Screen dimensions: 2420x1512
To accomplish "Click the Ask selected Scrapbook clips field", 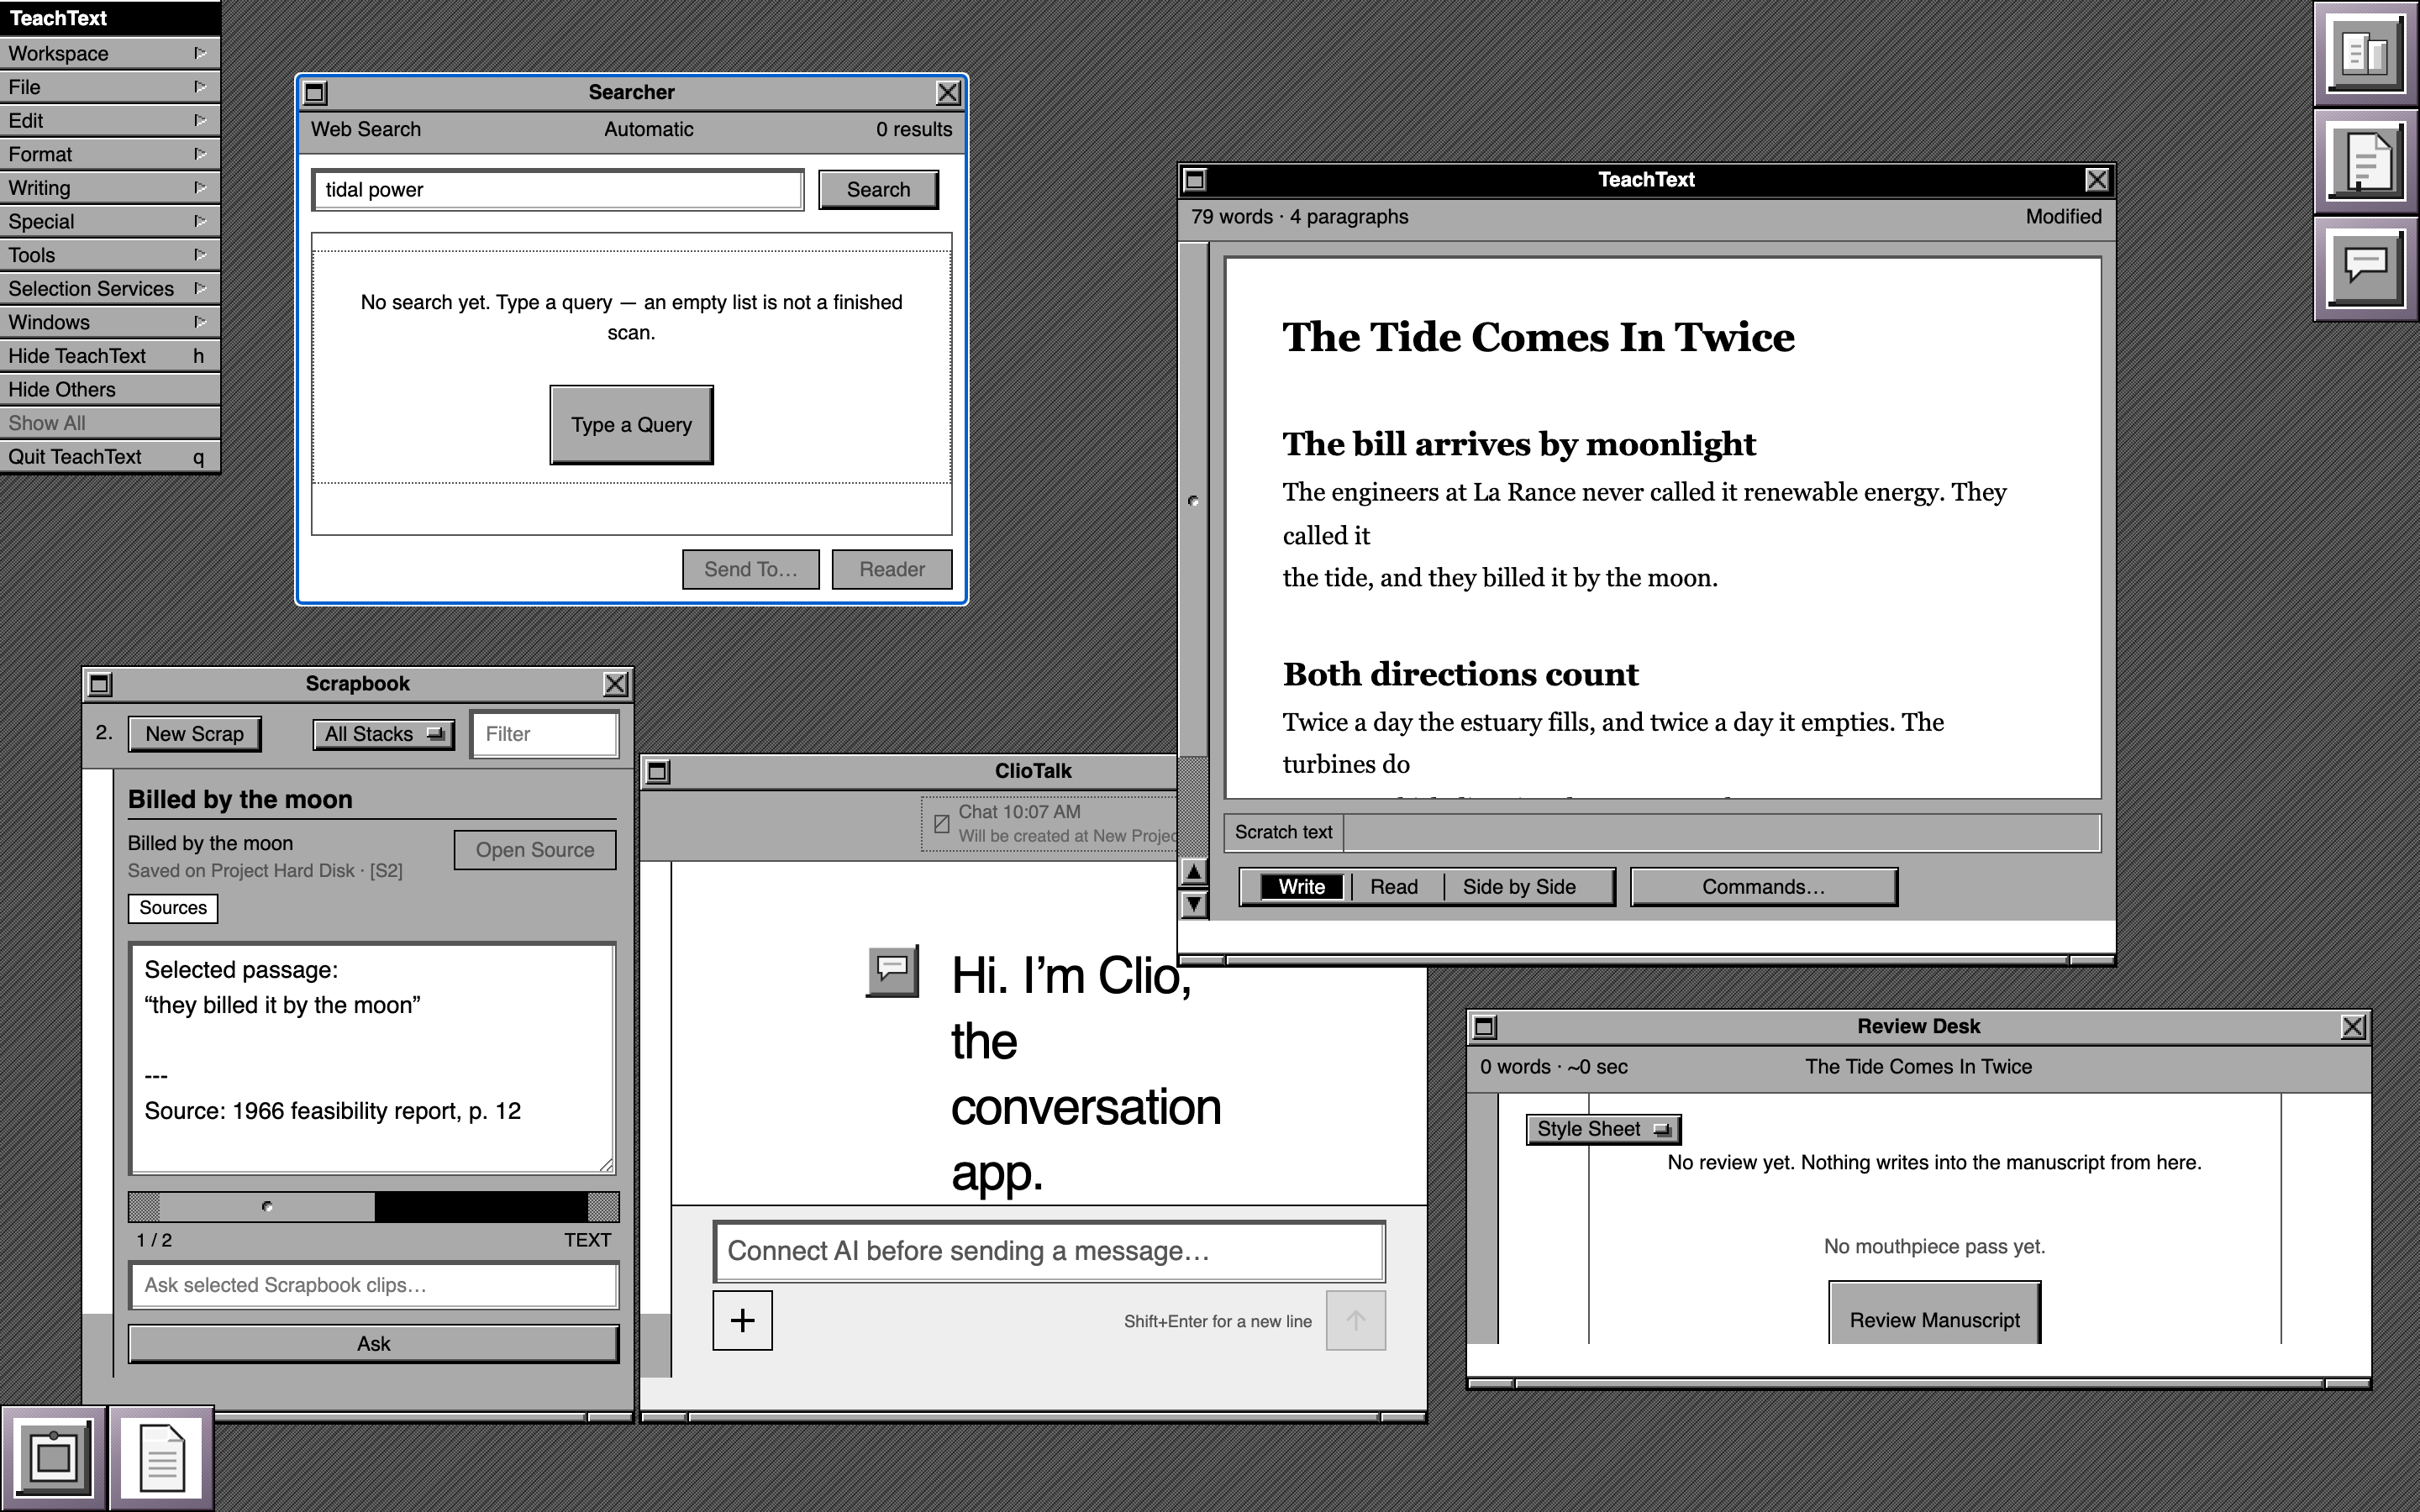I will (374, 1285).
